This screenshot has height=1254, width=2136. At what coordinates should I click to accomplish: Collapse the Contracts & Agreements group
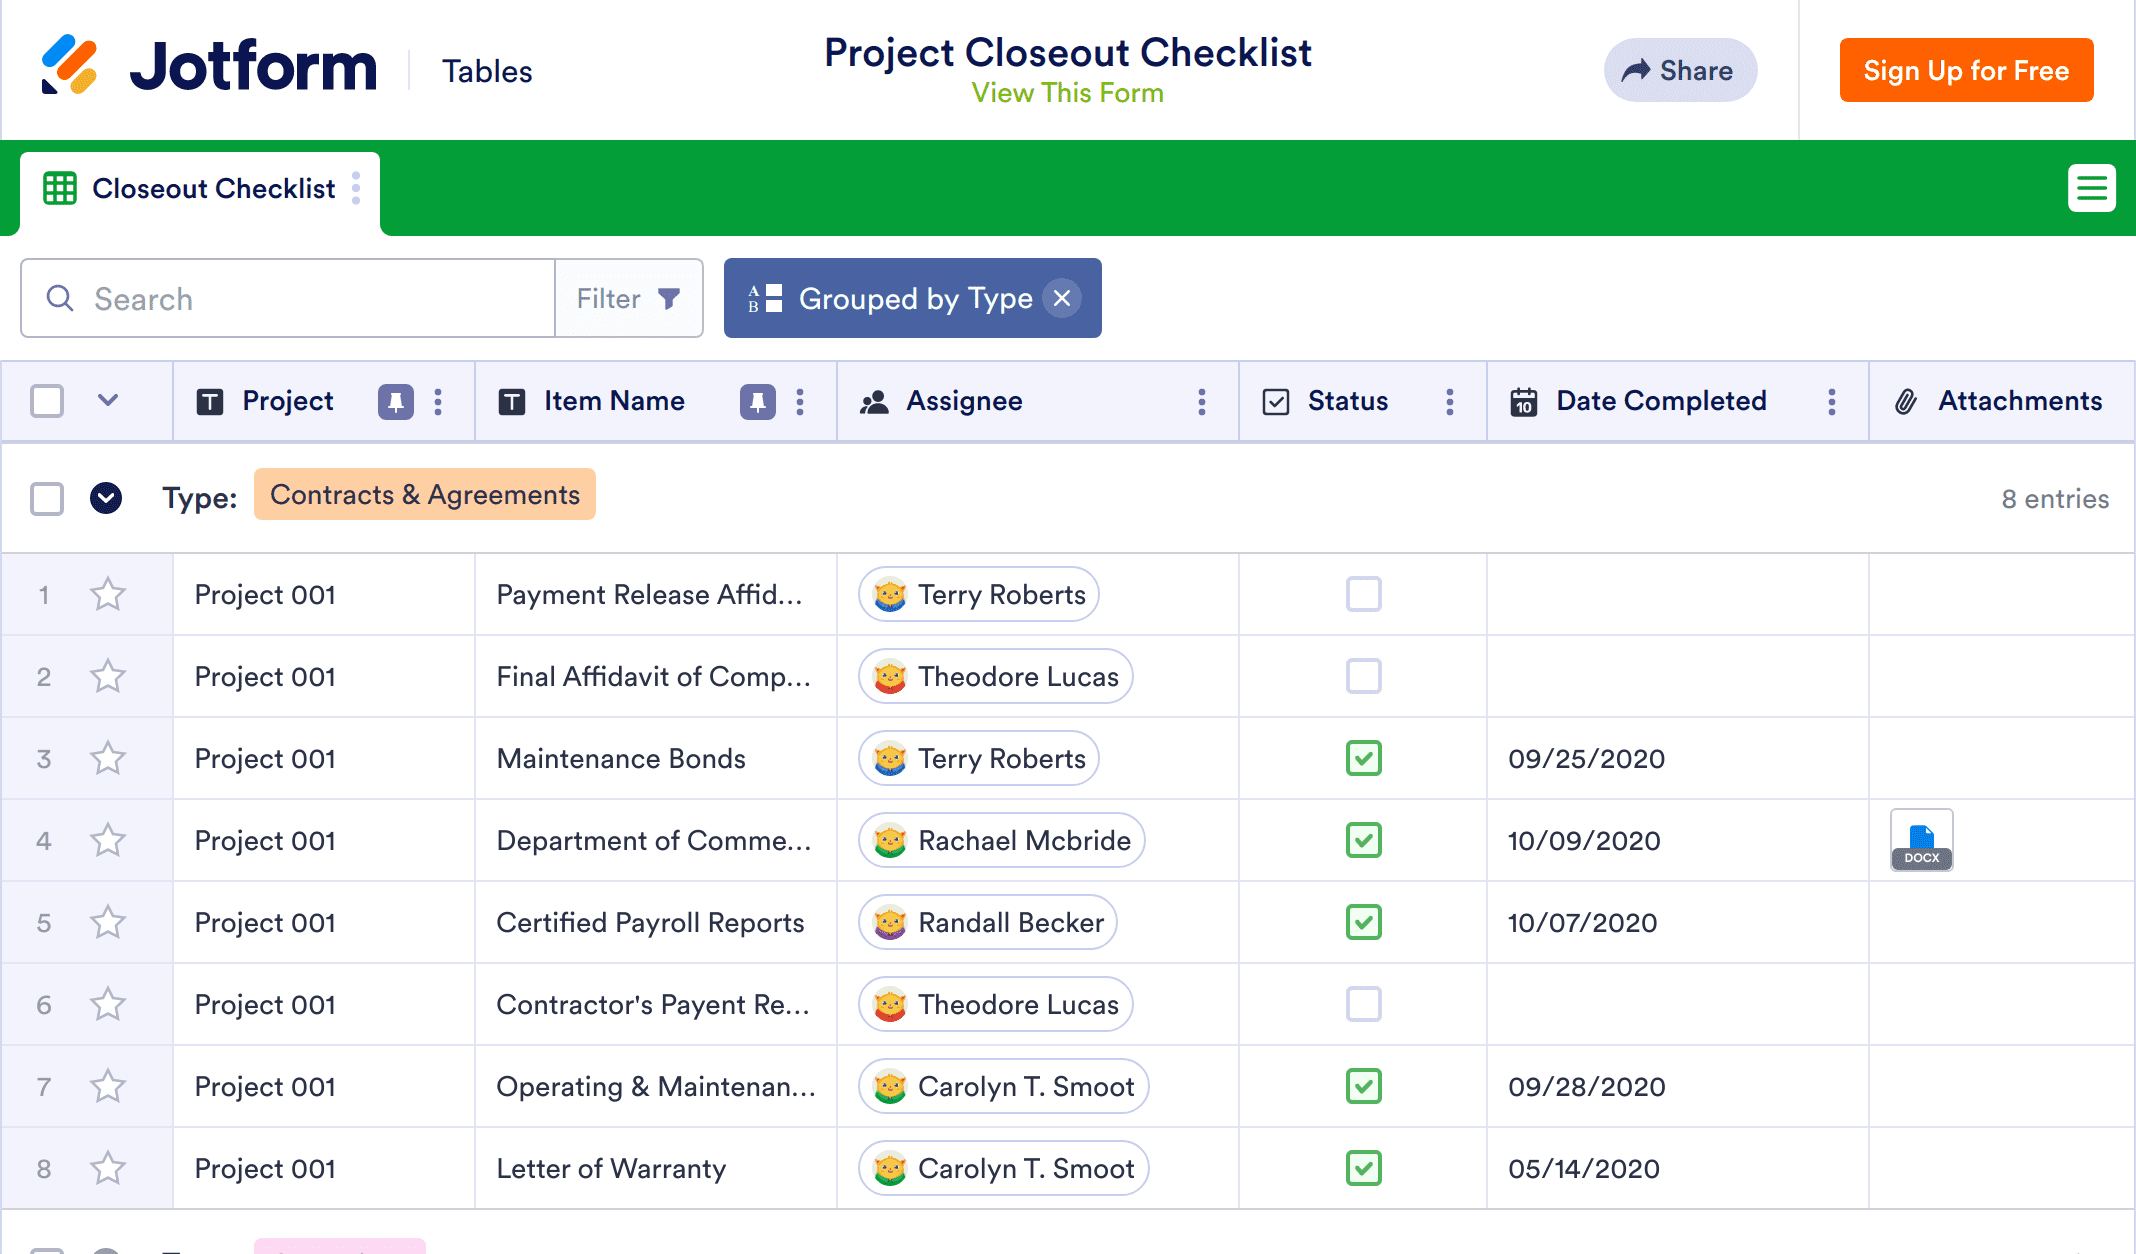[x=106, y=498]
